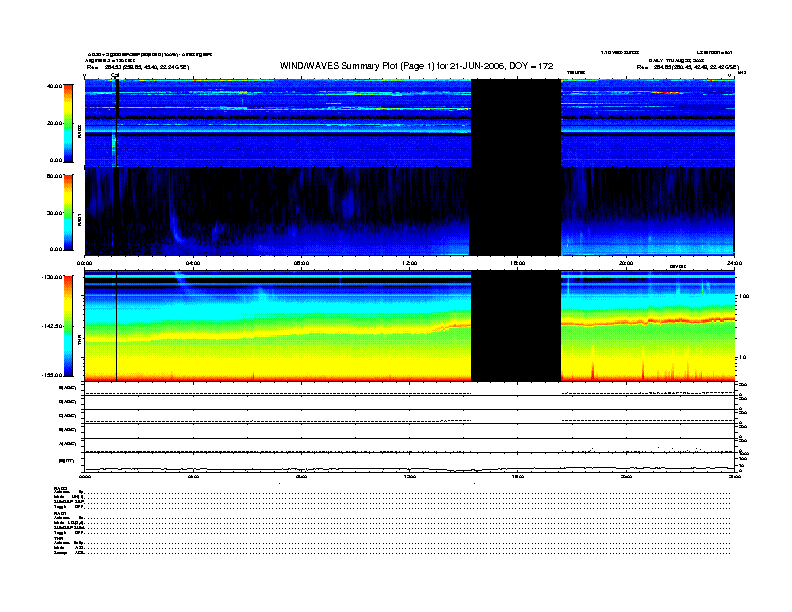
Task: Click the 60.00 value on RAD1 scale
Action: click(x=54, y=176)
